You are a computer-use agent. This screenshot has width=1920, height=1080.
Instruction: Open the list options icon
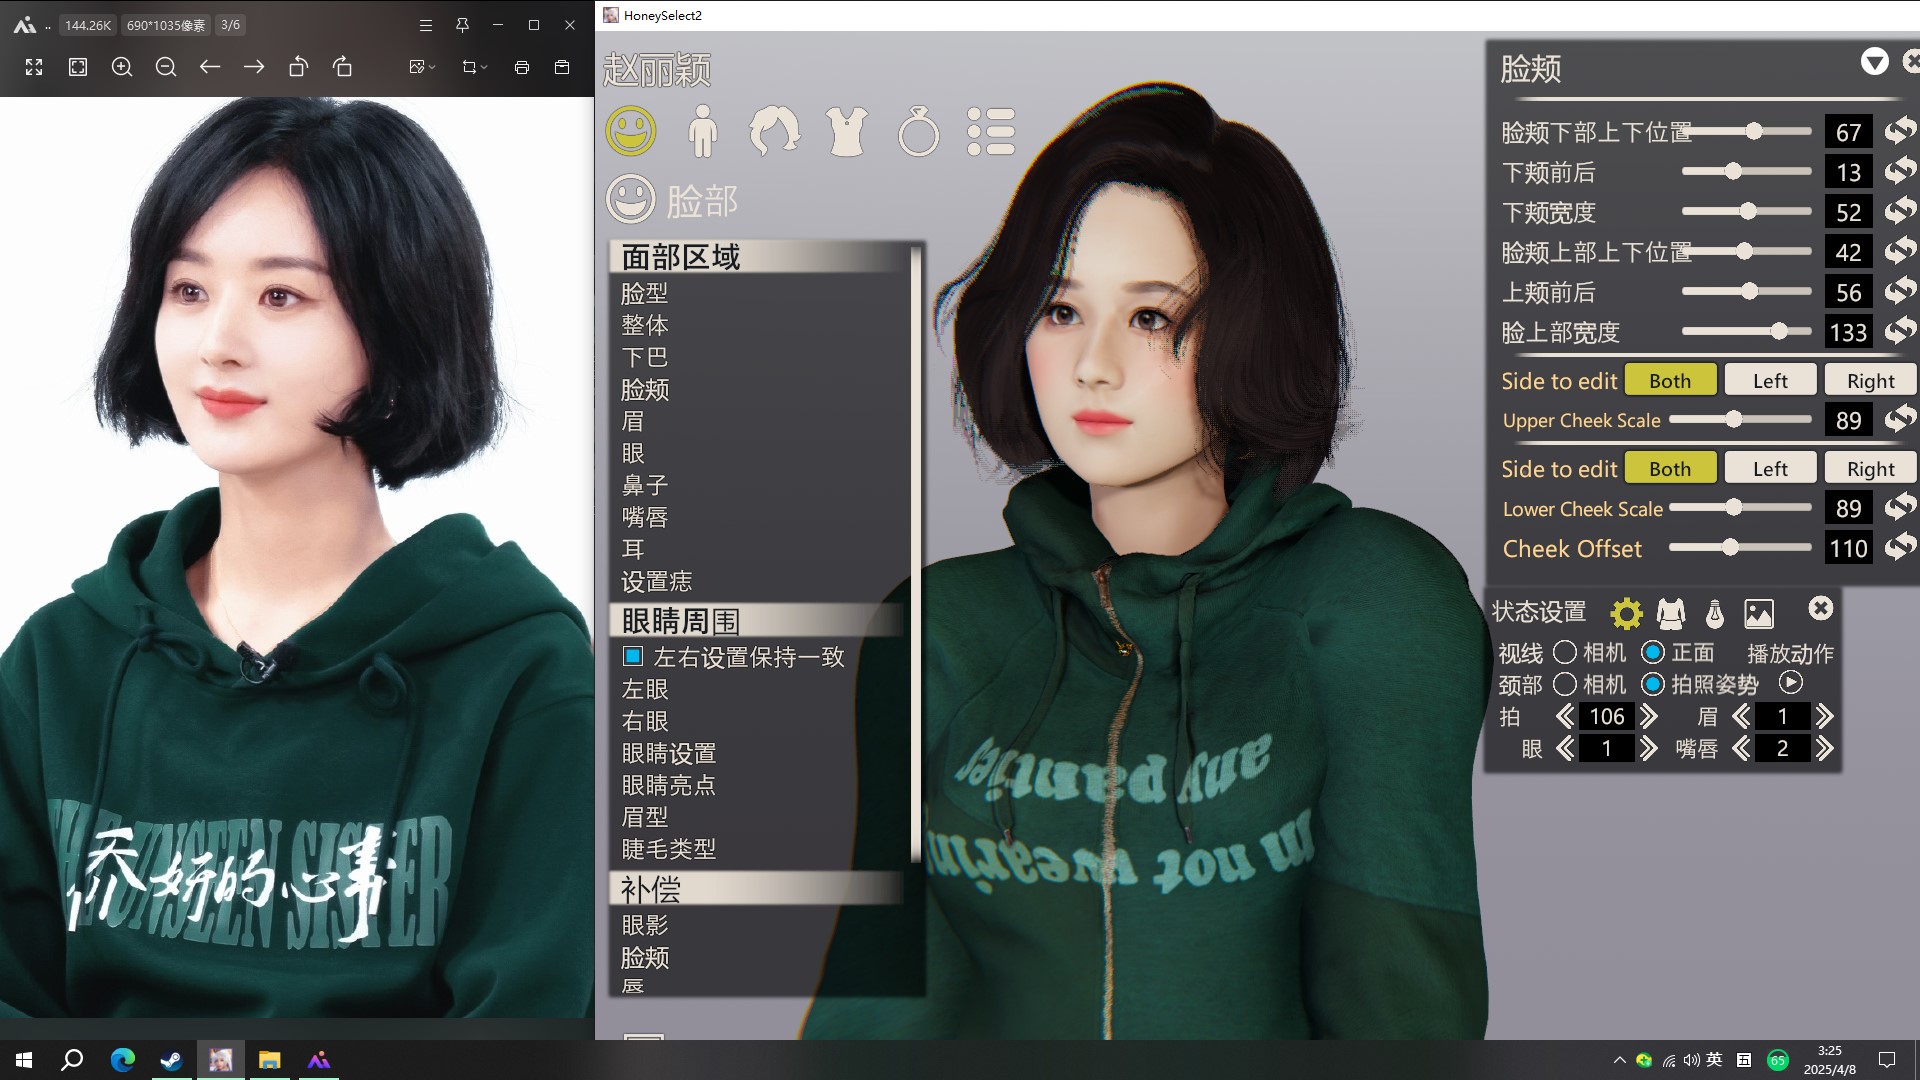point(991,131)
